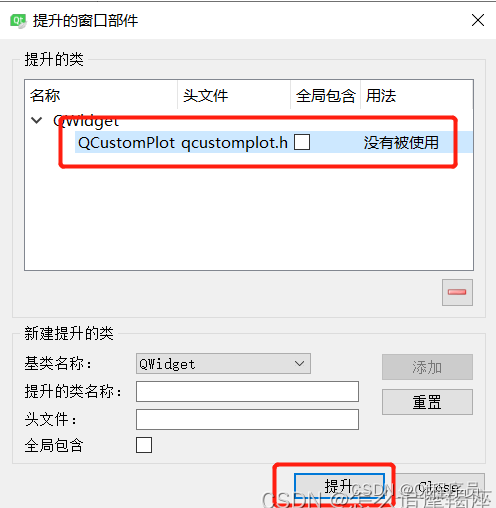Focus the 头文件 input field
Viewport: 496px width, 508px height.
247,419
